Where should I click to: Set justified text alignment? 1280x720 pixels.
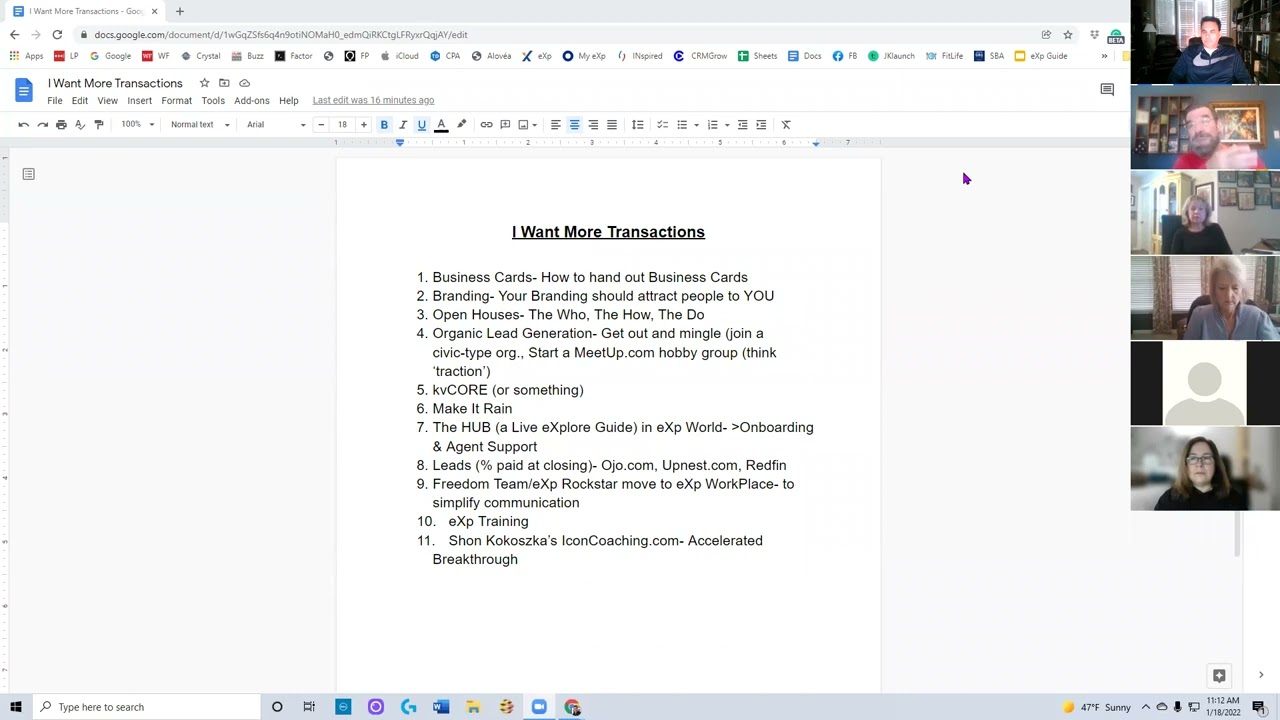pos(612,125)
